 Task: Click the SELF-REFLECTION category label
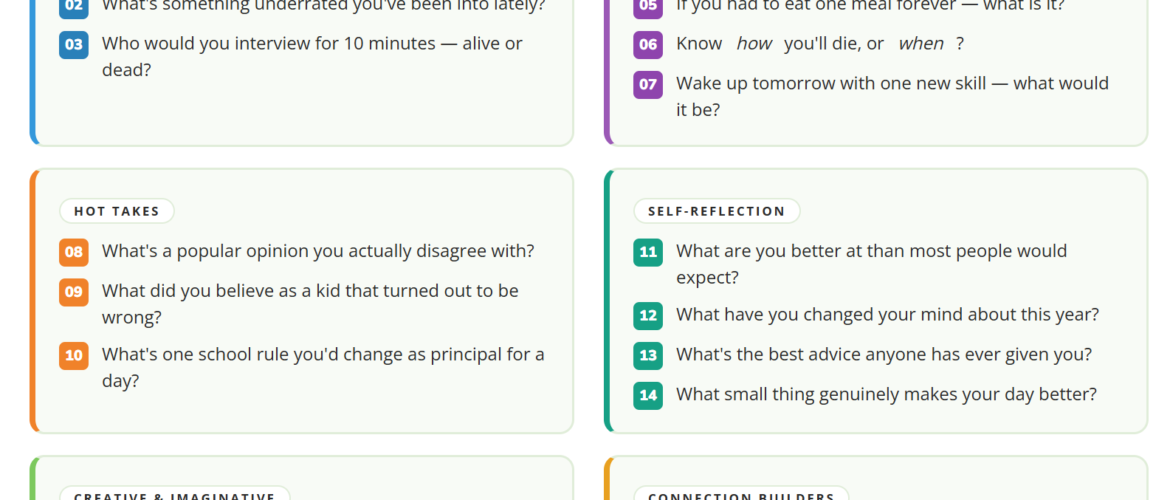point(716,211)
